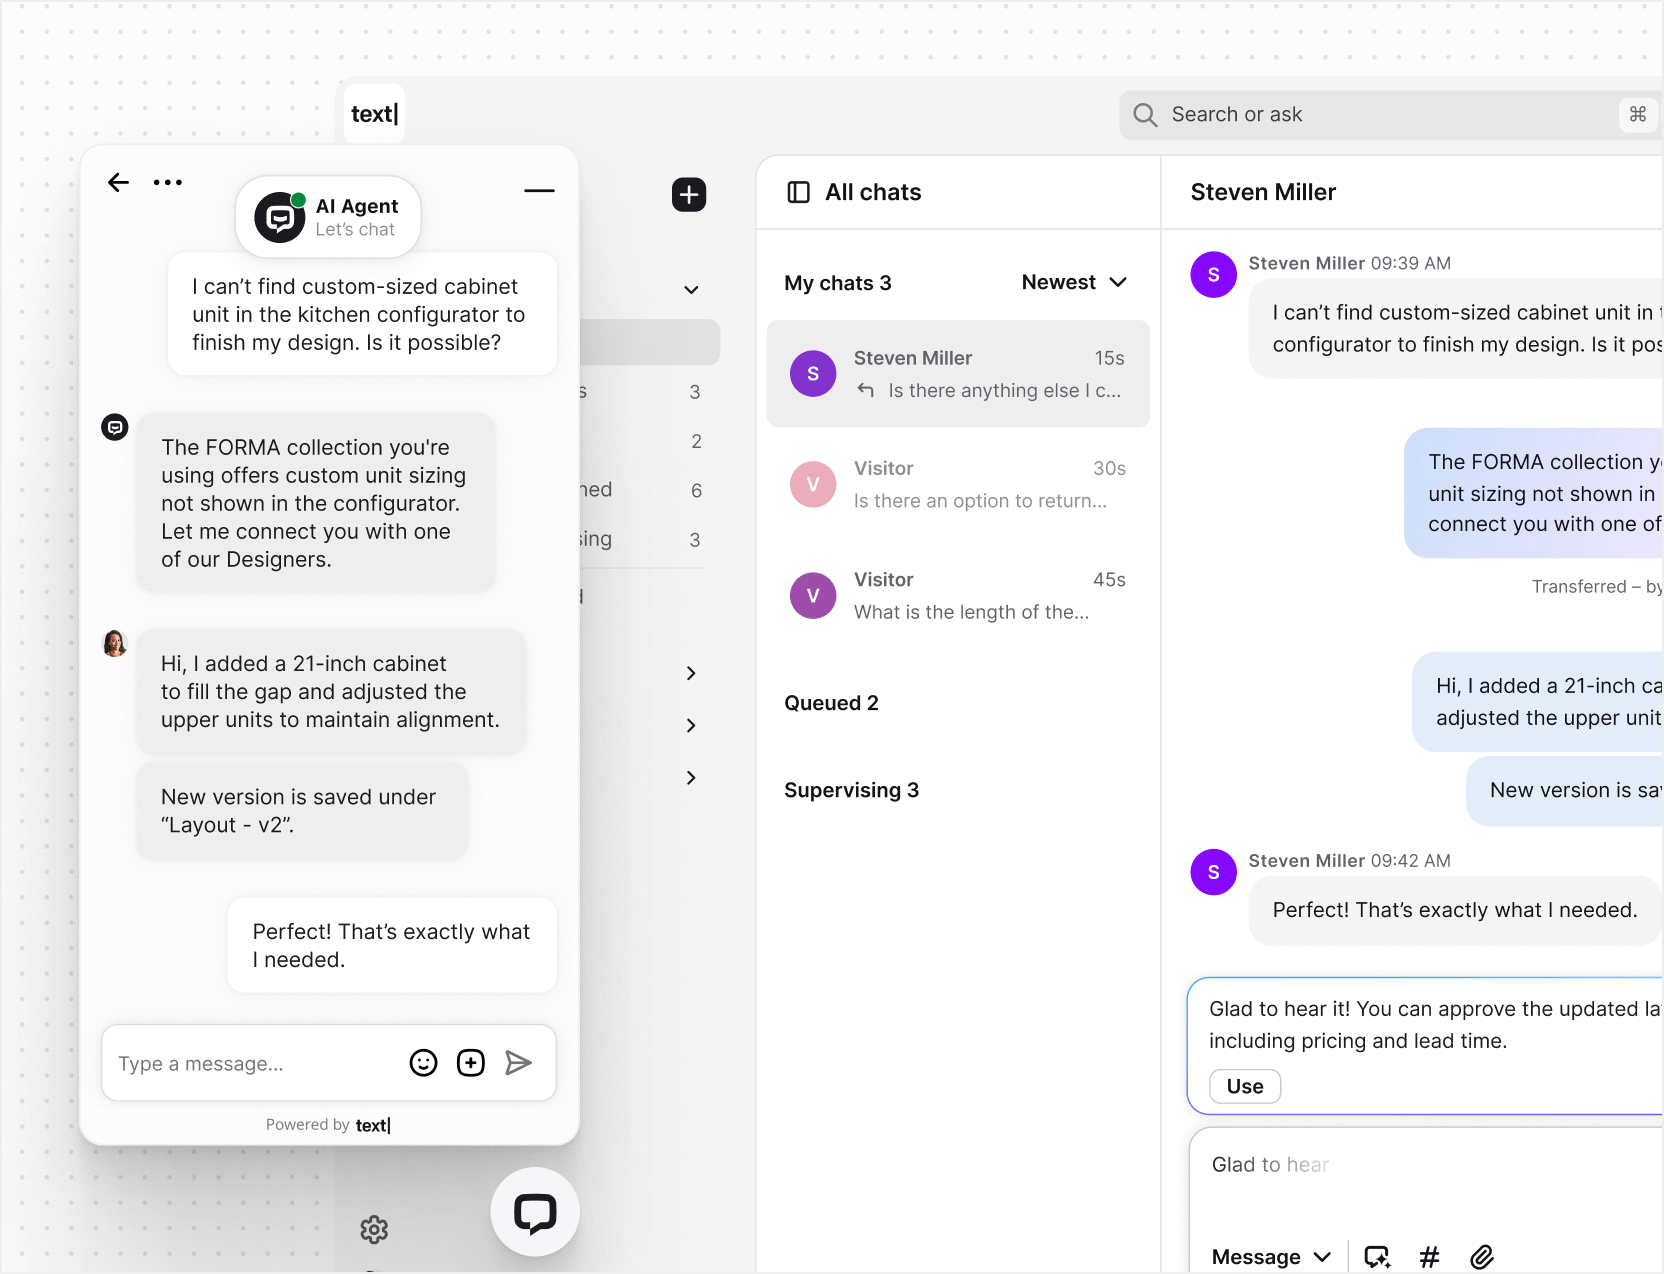Screen dimensions: 1664x1274
Task: Open the settings gear icon
Action: tap(373, 1229)
